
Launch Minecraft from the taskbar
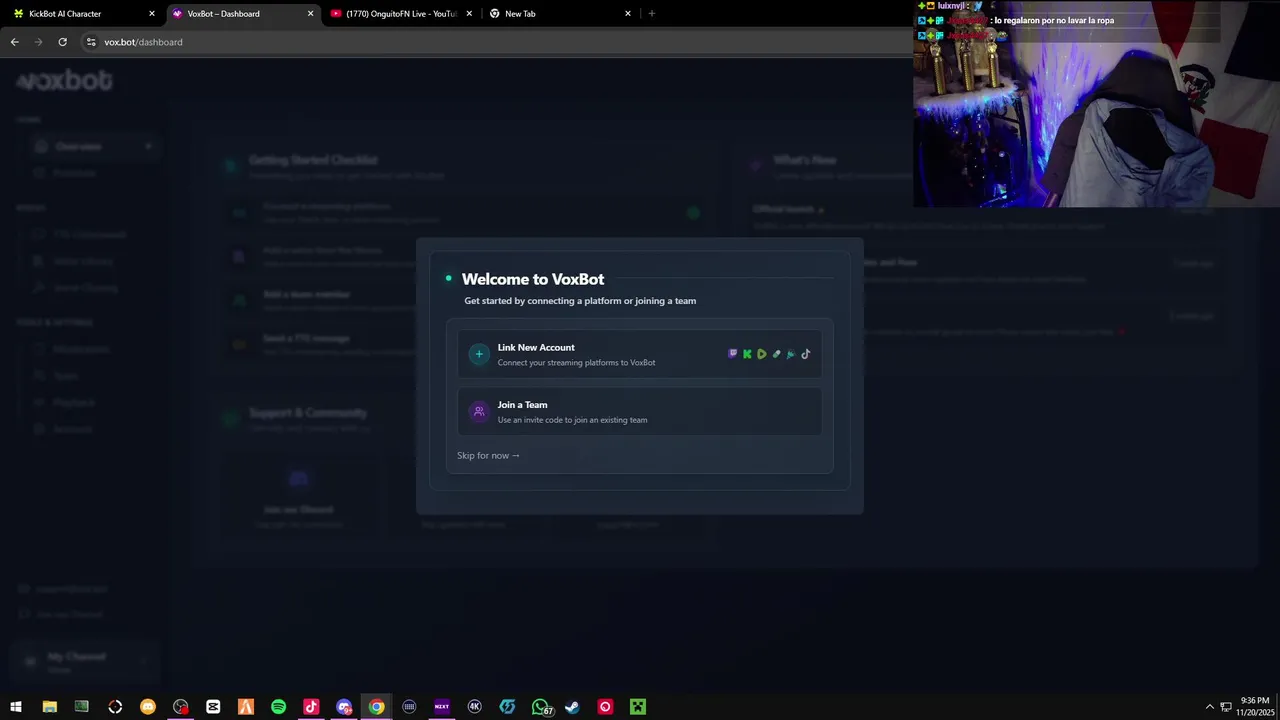[638, 707]
